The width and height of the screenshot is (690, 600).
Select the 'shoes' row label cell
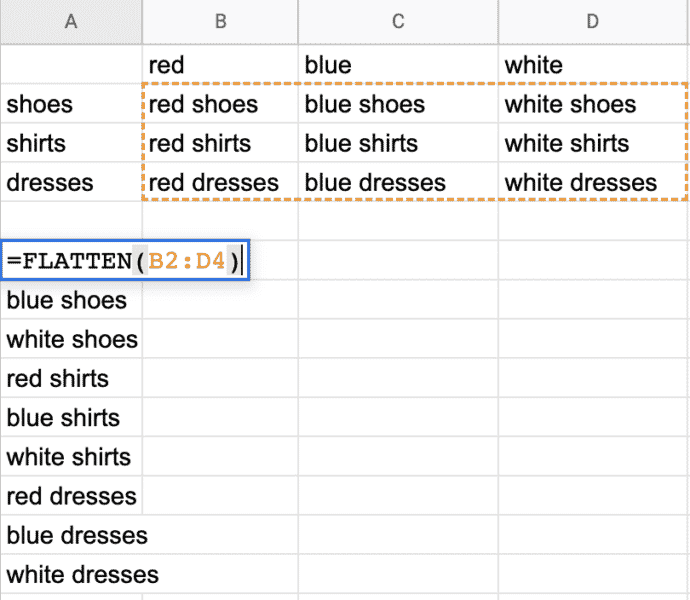(x=71, y=104)
